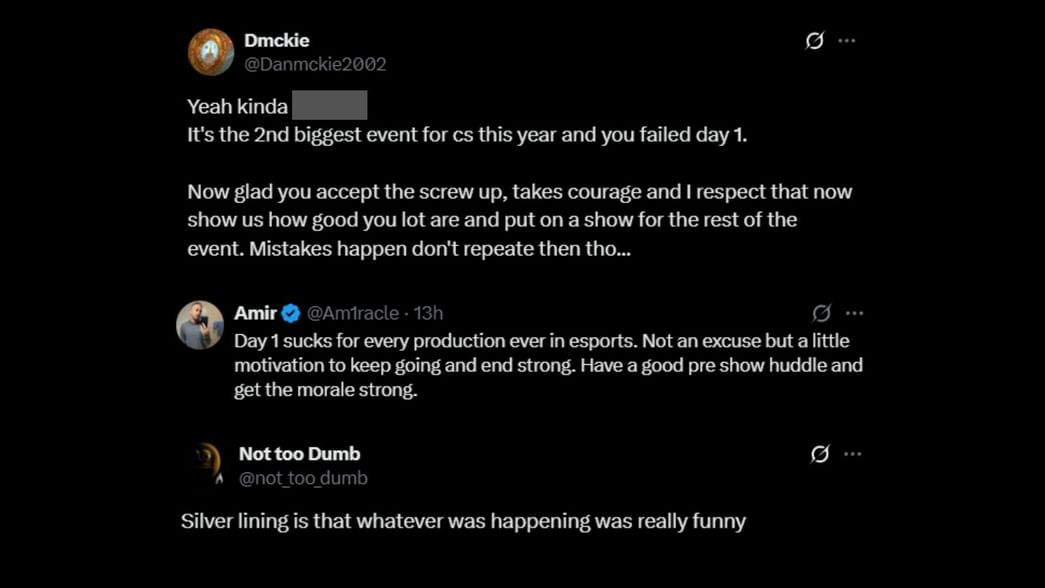The image size is (1045, 588).
Task: Click Amir's reply text to open the tweet
Action: click(x=545, y=364)
